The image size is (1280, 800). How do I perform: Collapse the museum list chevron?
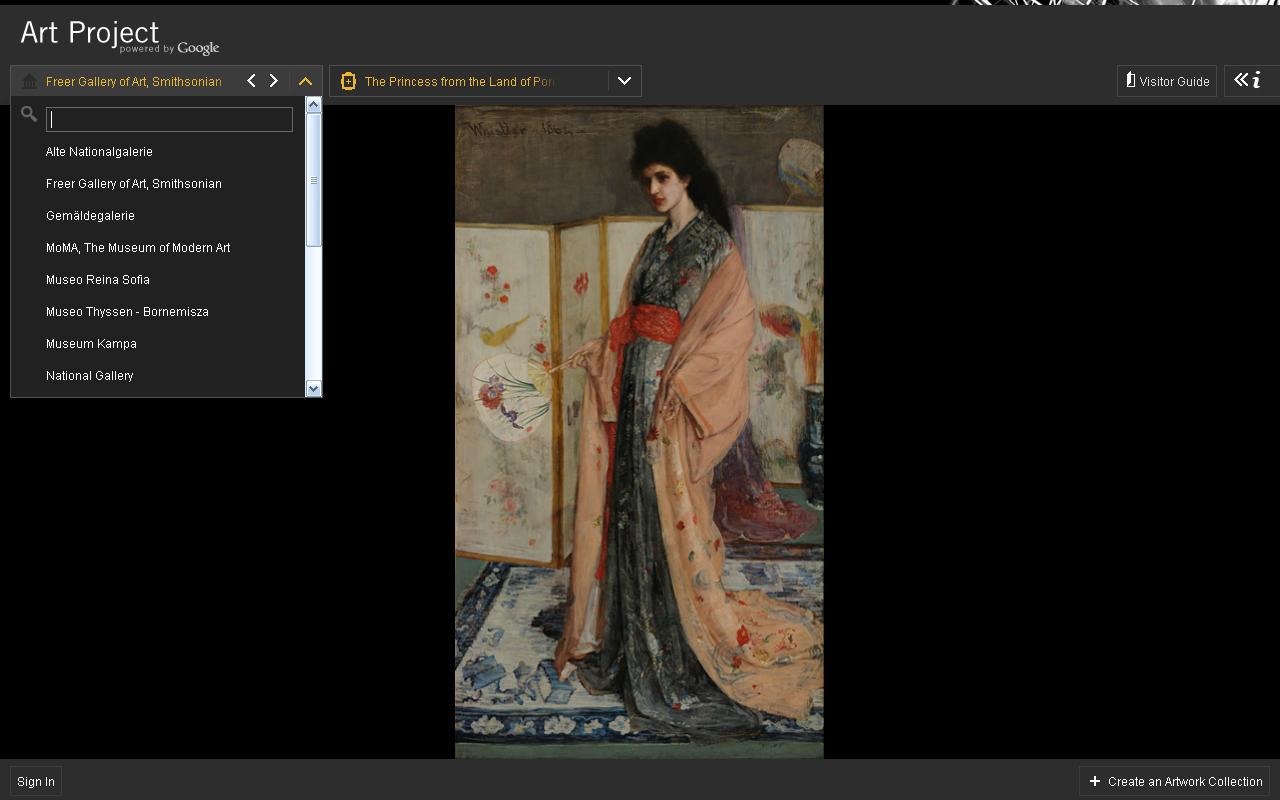coord(306,81)
